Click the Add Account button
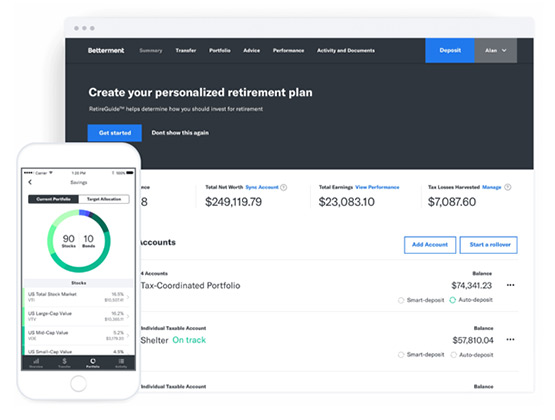This screenshot has width=555, height=420. point(430,245)
